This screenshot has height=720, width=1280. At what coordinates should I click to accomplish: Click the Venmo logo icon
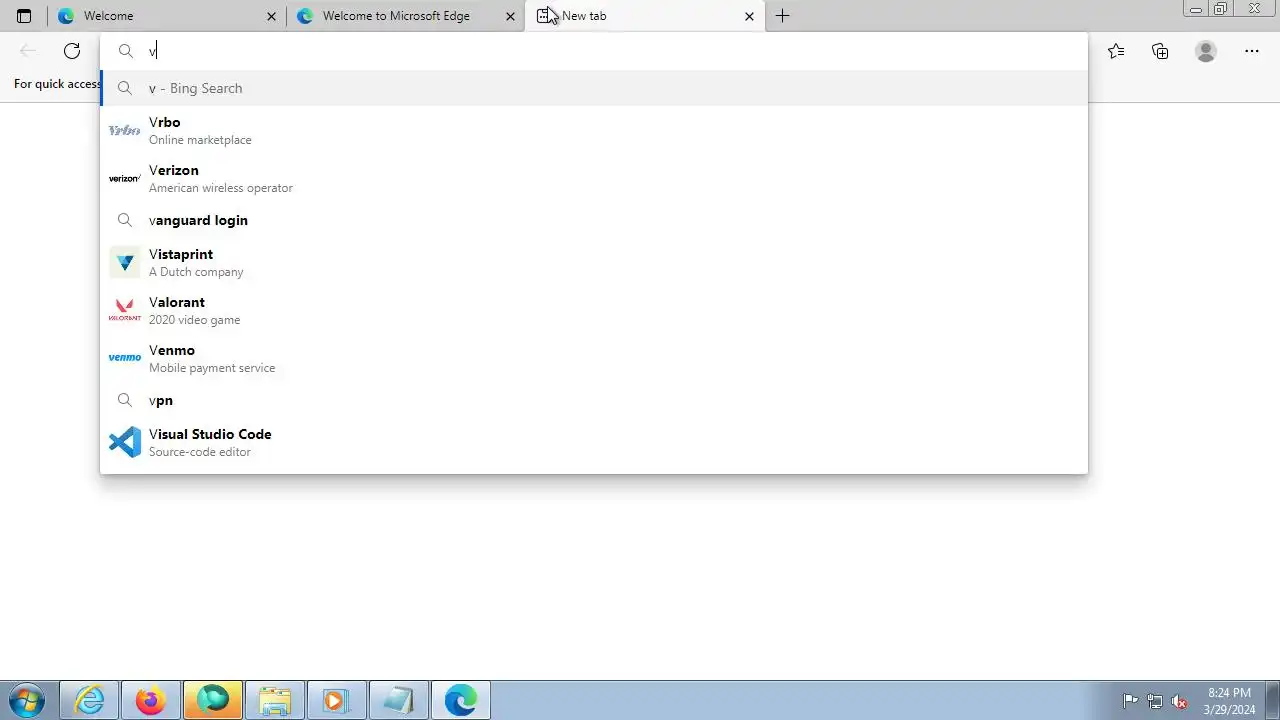125,358
